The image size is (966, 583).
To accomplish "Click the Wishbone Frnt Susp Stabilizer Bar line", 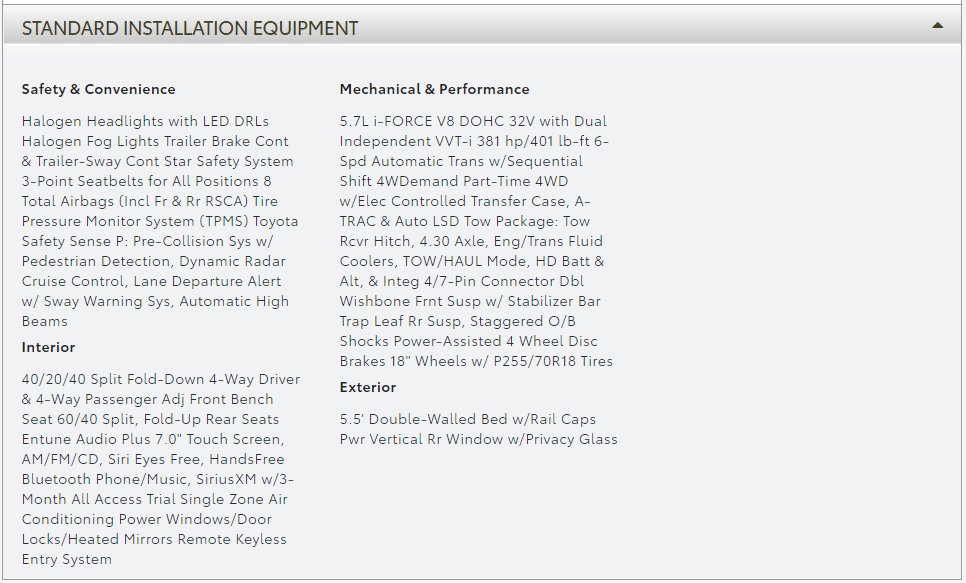I will click(x=469, y=301).
